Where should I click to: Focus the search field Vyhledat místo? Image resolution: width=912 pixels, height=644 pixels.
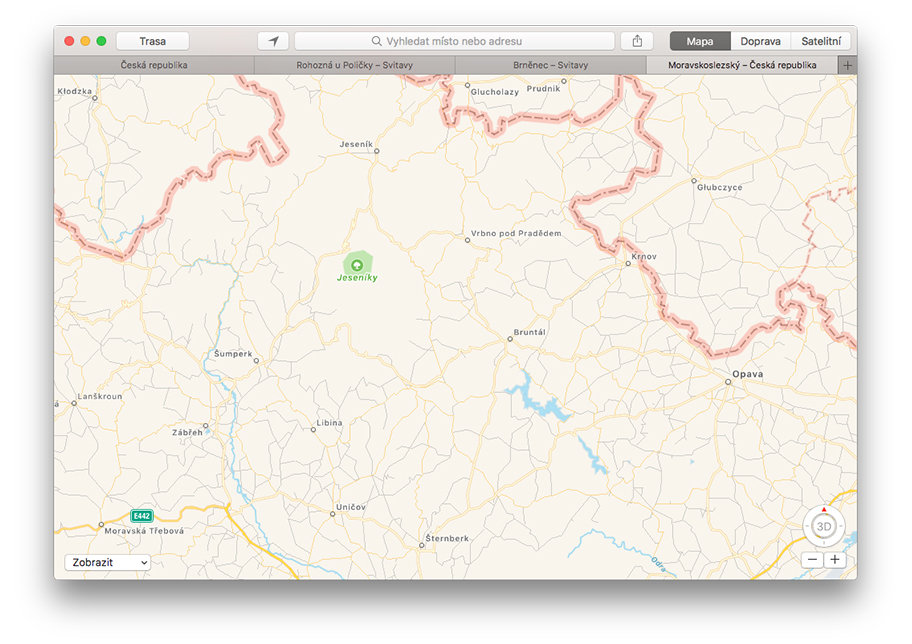click(454, 41)
